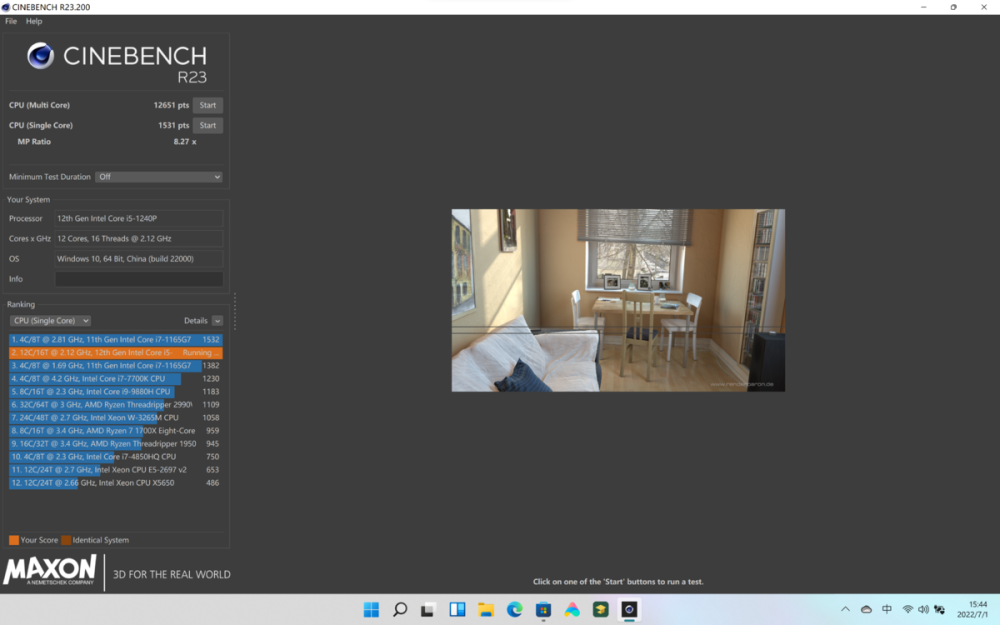
Task: Start the CPU Single Core test
Action: tap(207, 126)
